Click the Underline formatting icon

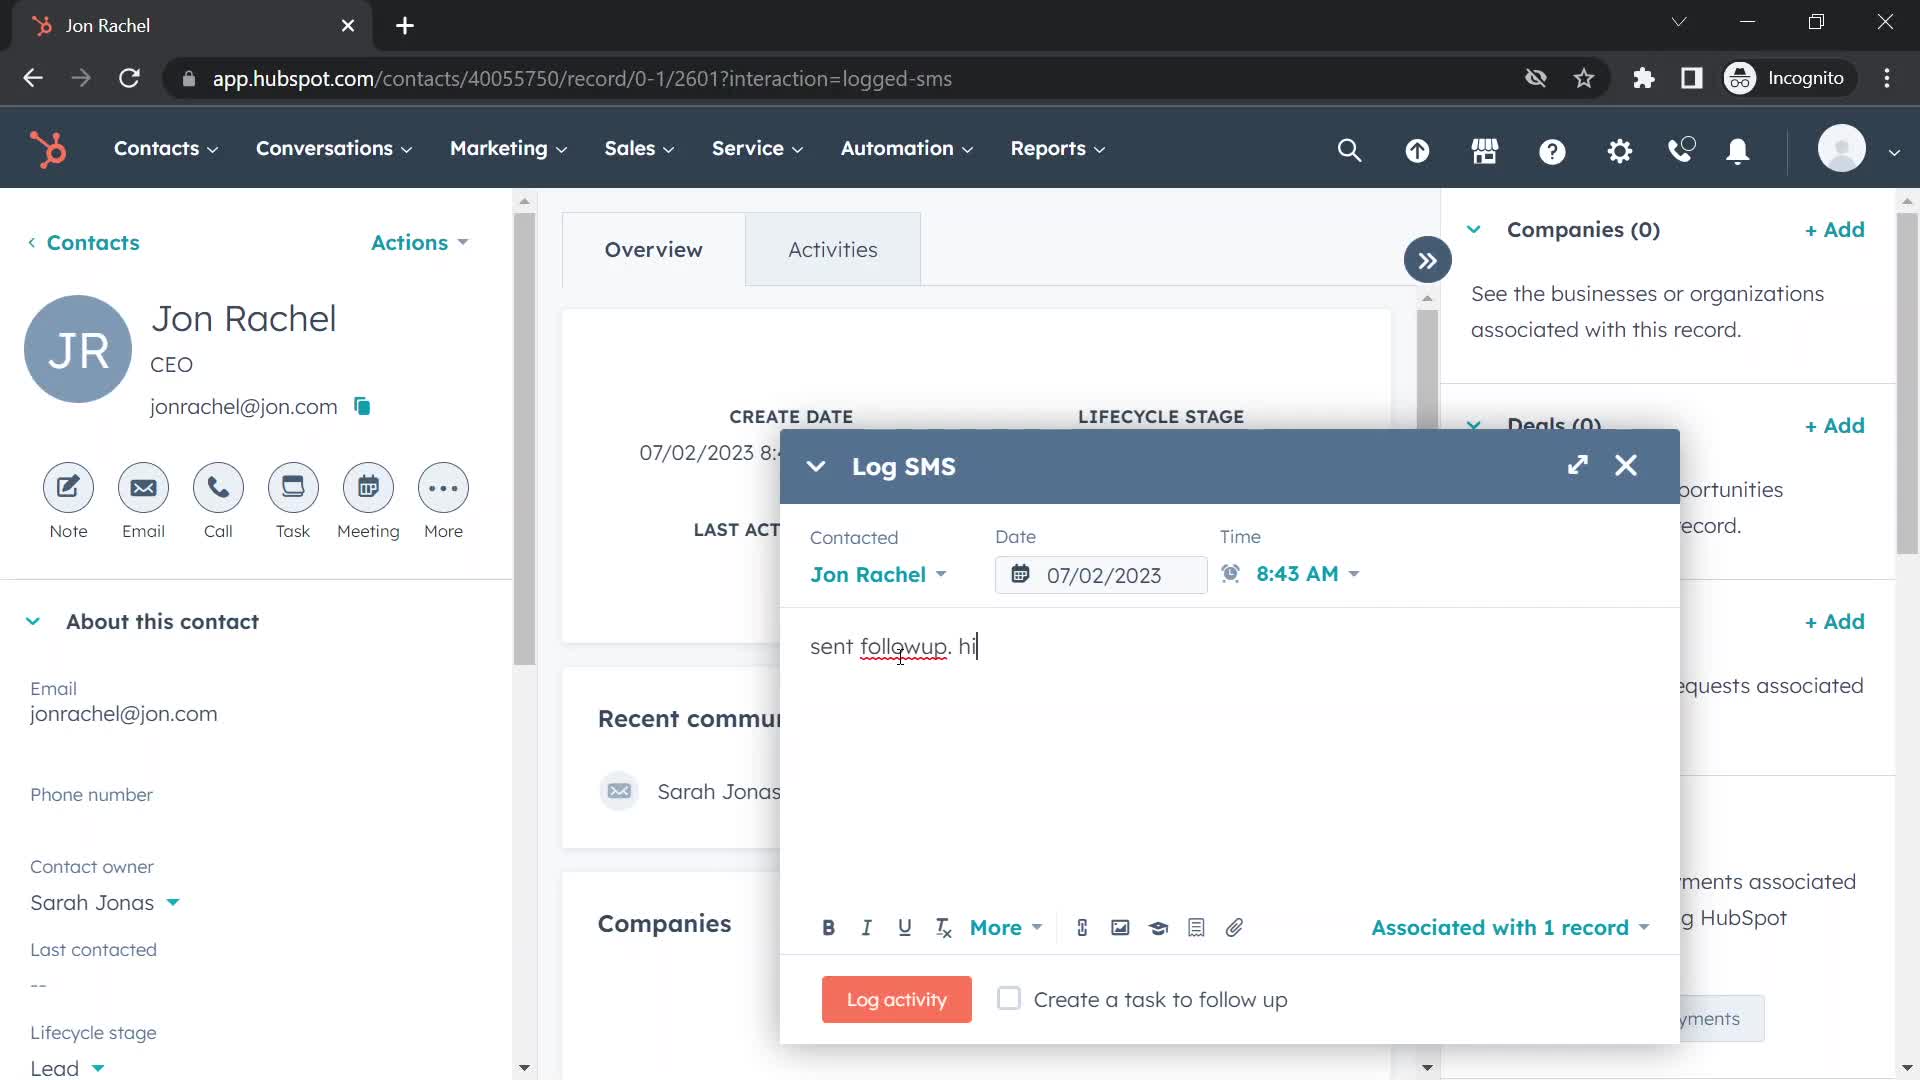click(905, 927)
